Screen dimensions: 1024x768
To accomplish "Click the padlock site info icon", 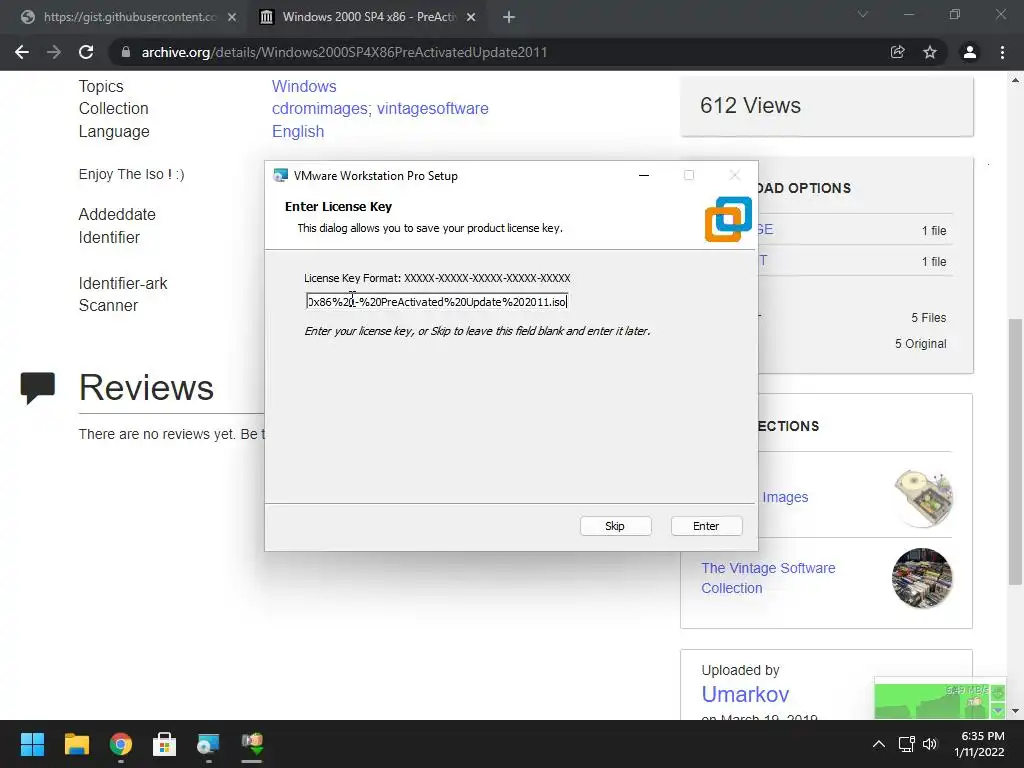I will (126, 52).
